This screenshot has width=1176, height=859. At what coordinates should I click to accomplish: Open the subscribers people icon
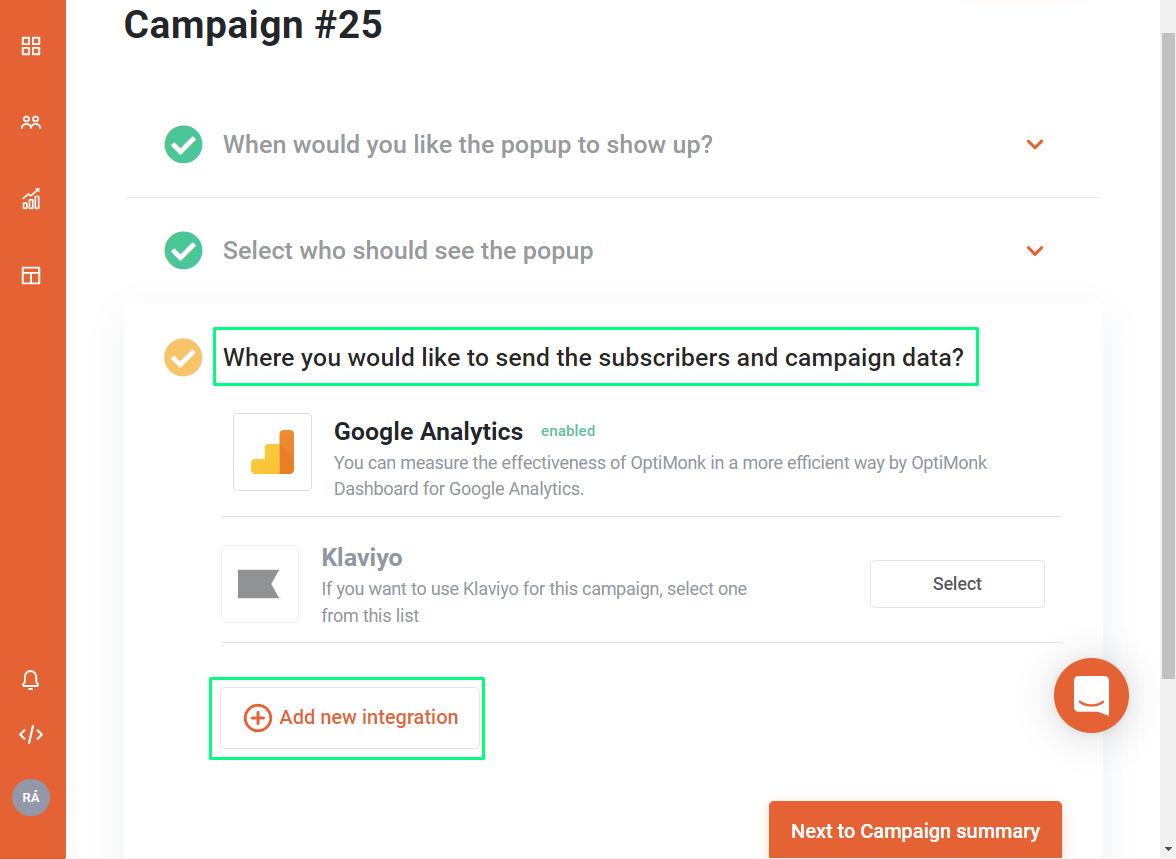click(x=31, y=122)
